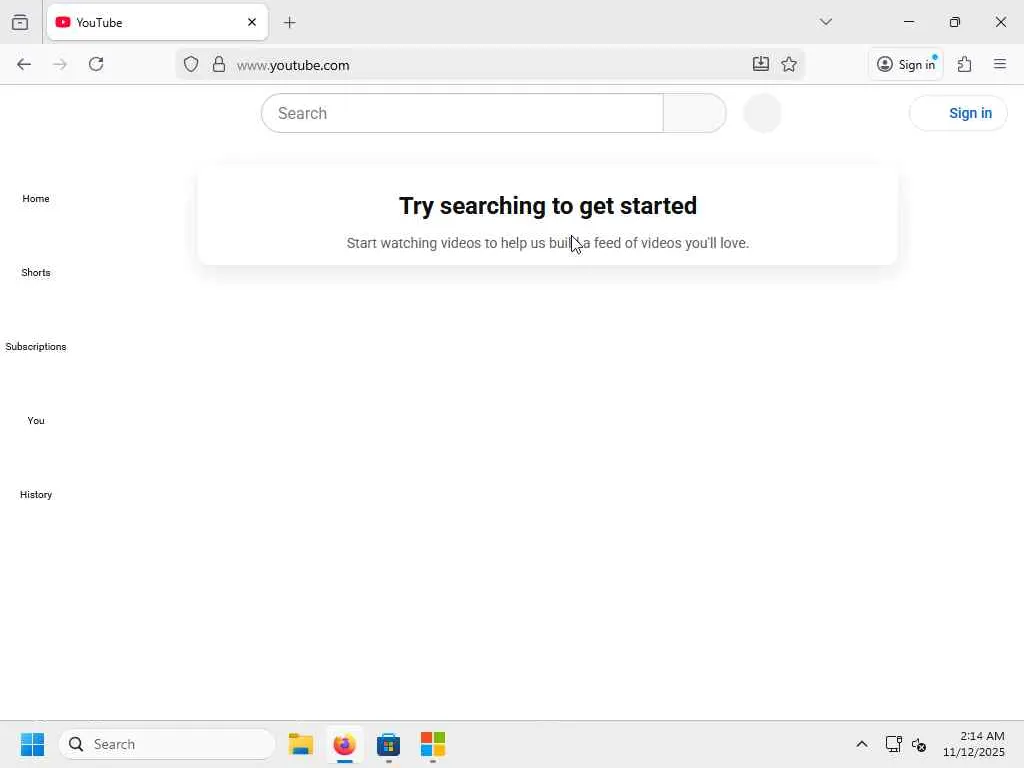Reload the current page

[x=96, y=64]
